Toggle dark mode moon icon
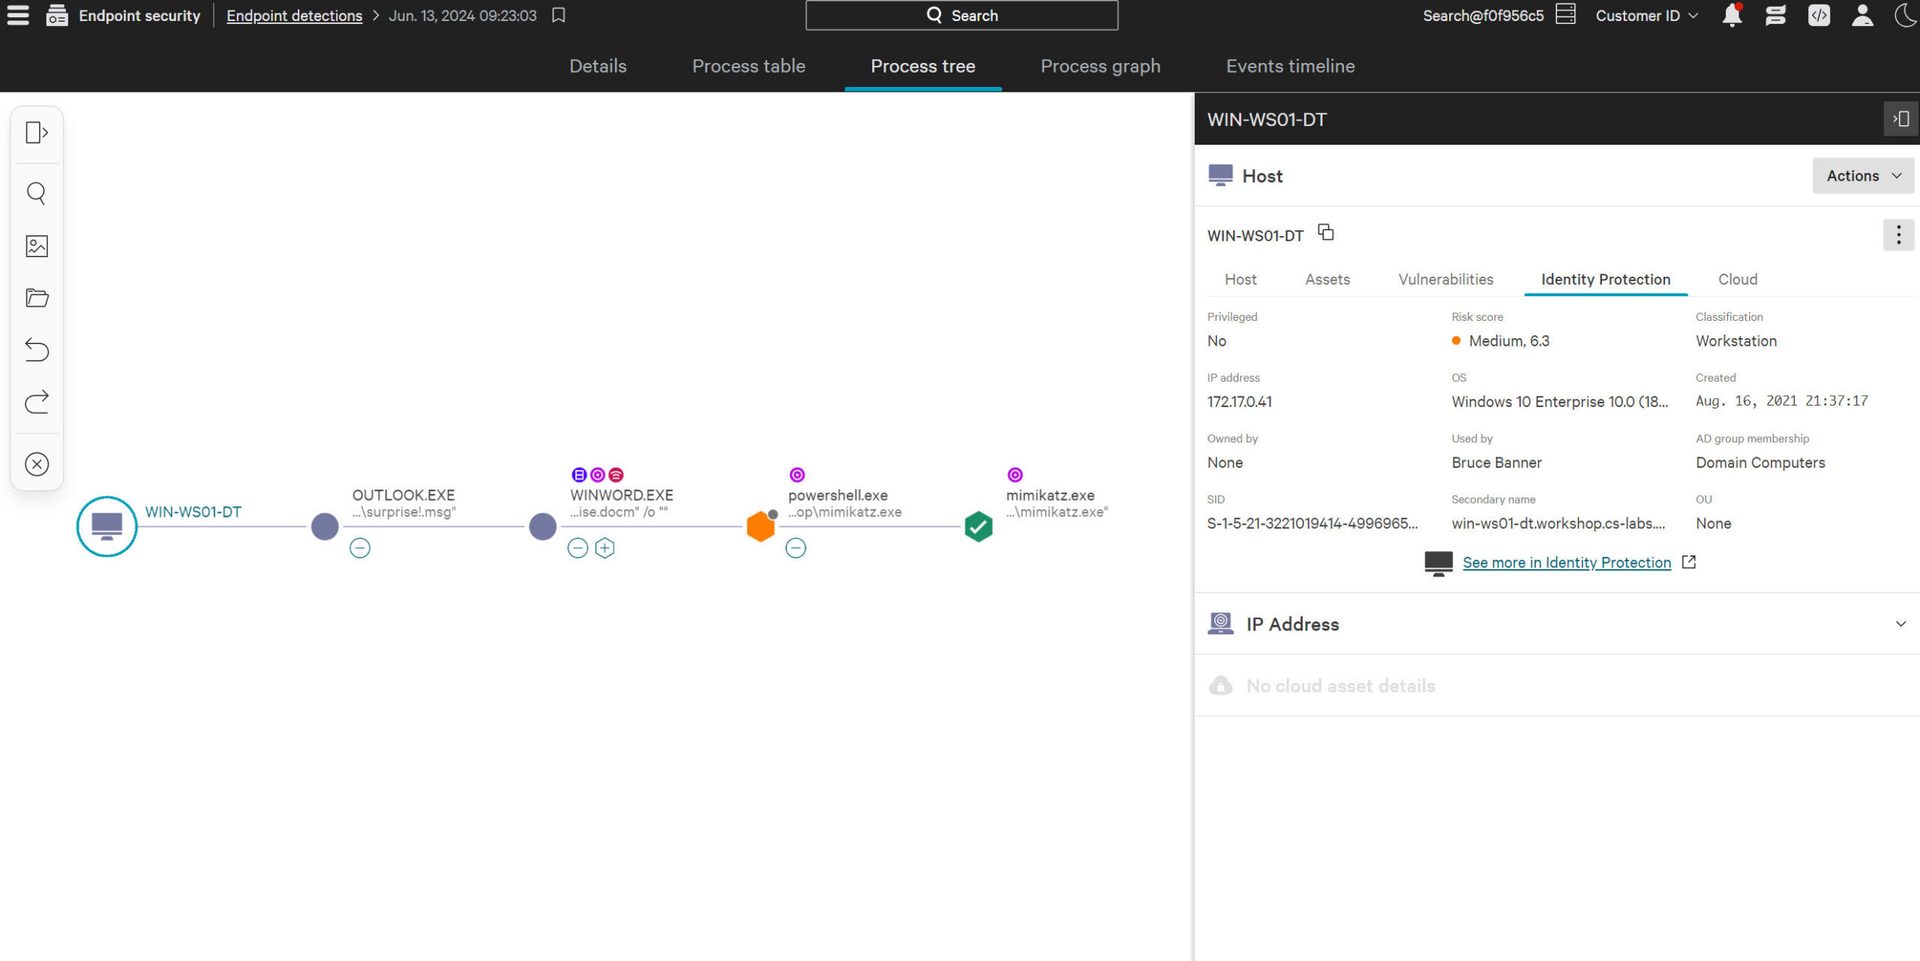Screen dimensions: 1920x961 pos(1904,15)
